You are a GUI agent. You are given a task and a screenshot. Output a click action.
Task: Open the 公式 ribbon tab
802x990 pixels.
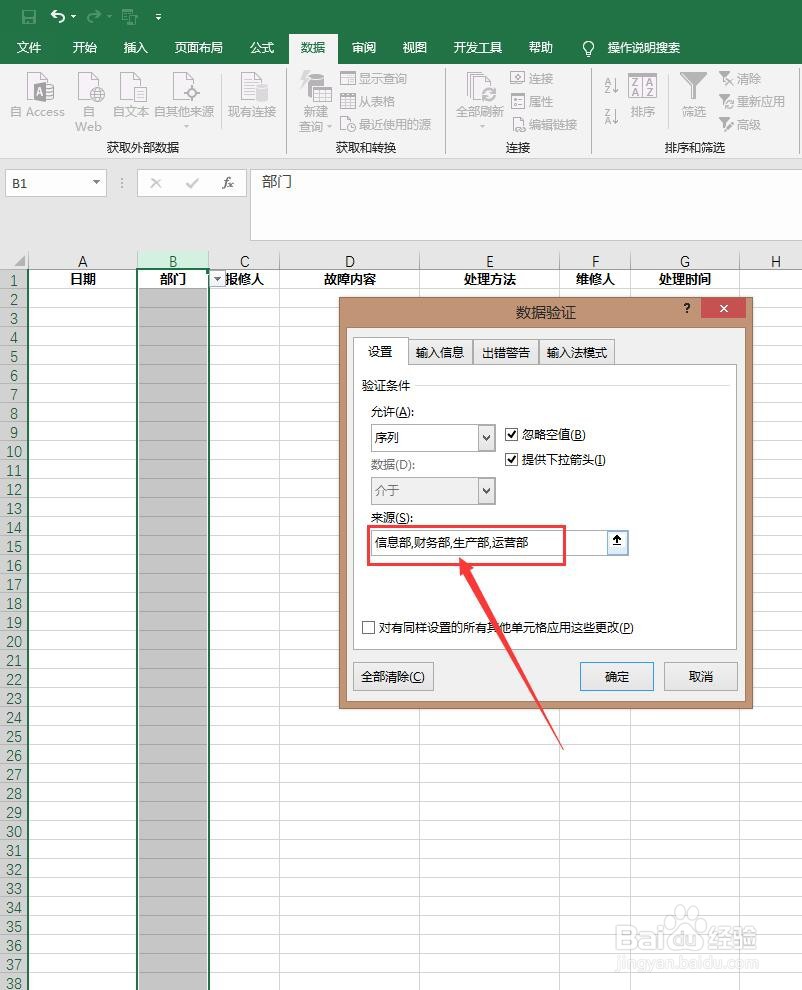tap(261, 46)
